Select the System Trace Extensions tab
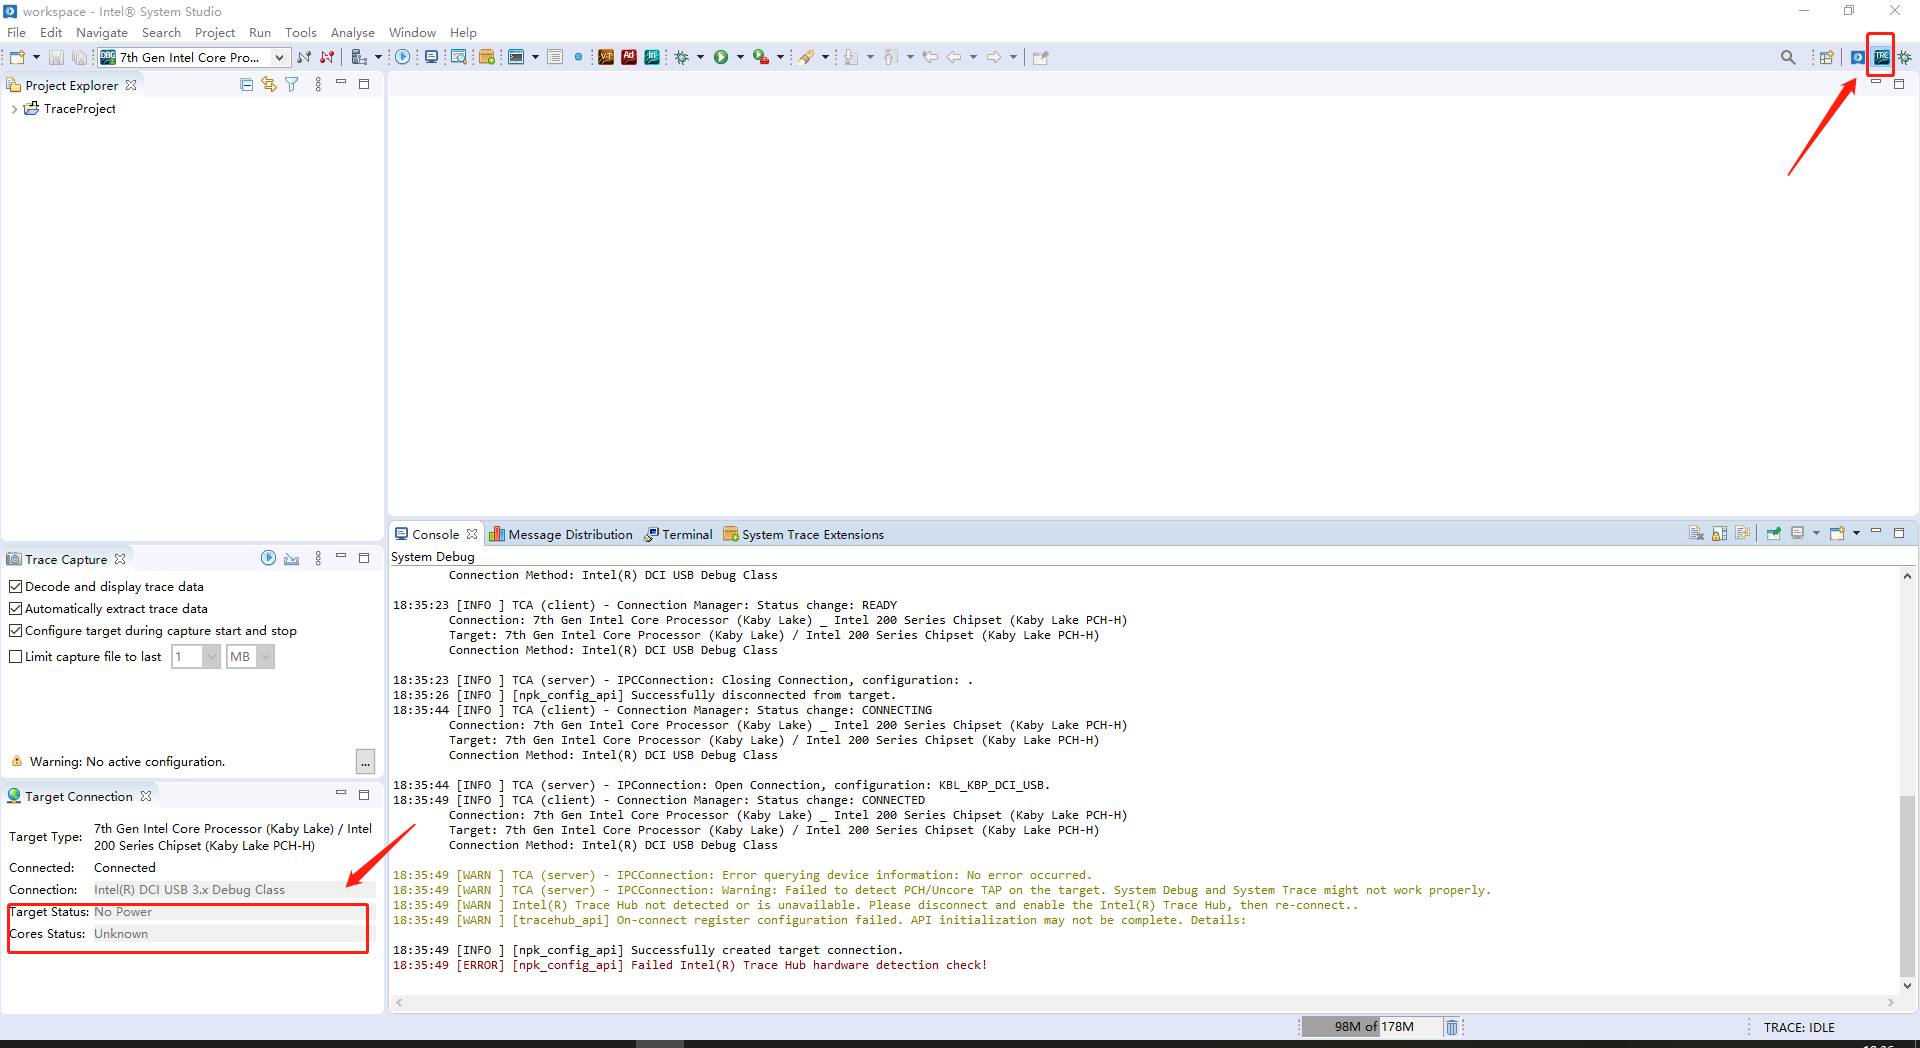The height and width of the screenshot is (1048, 1920). (x=812, y=534)
